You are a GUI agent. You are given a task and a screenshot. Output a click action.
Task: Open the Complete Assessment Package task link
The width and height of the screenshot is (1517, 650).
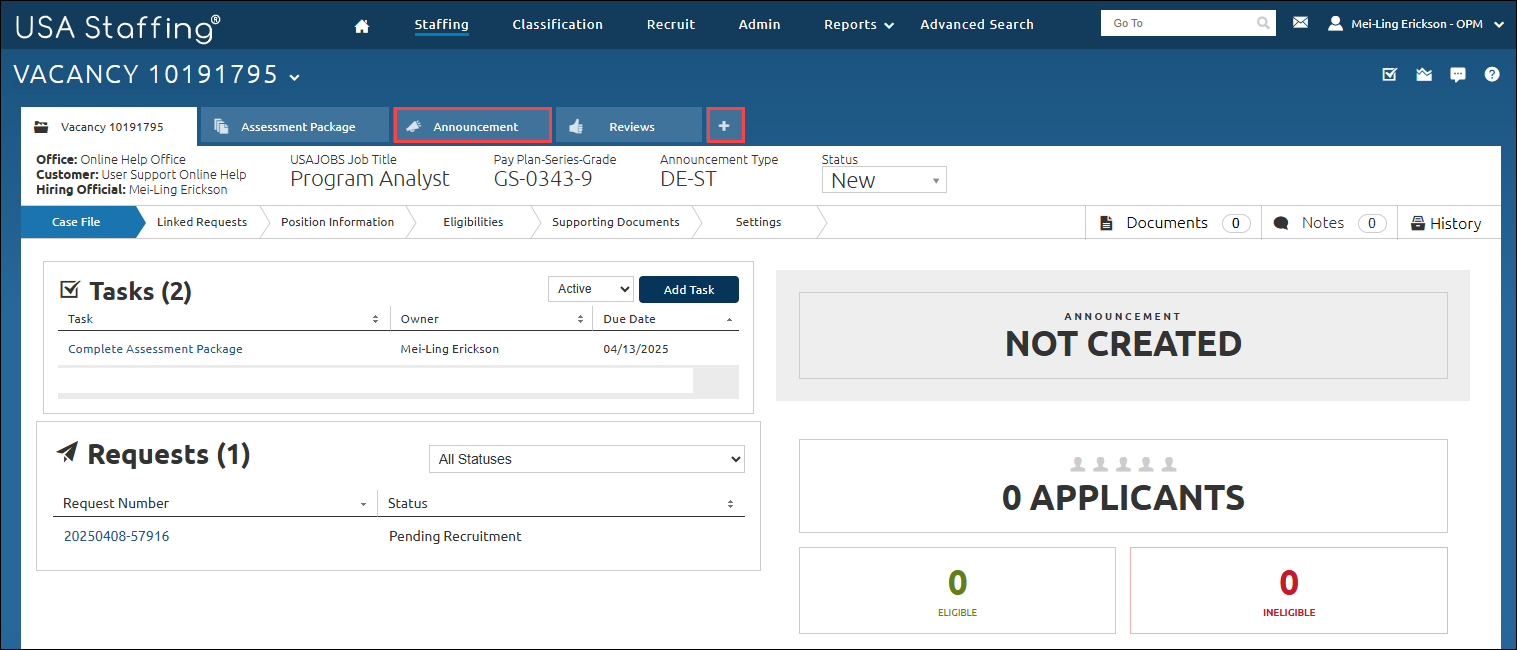(x=155, y=349)
